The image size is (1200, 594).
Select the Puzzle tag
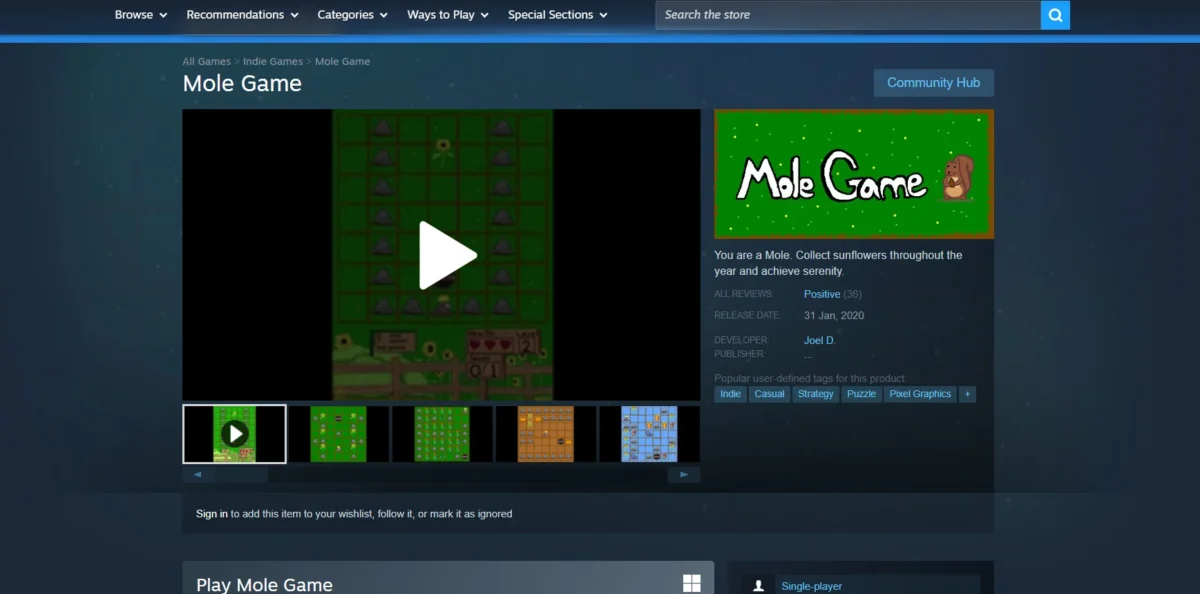[861, 394]
